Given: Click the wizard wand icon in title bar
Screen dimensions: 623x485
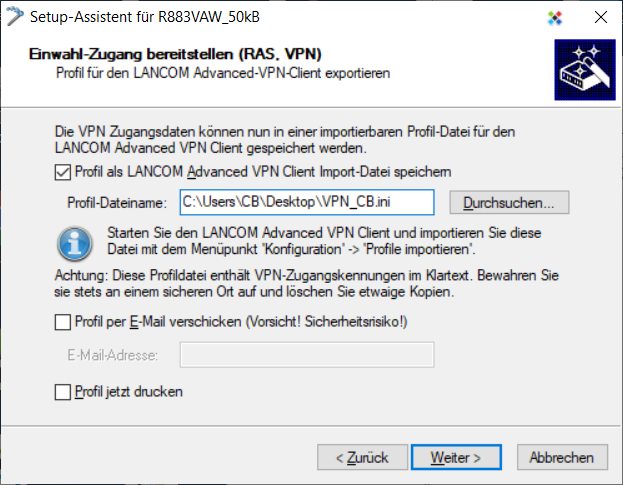Looking at the screenshot, I should tap(15, 16).
